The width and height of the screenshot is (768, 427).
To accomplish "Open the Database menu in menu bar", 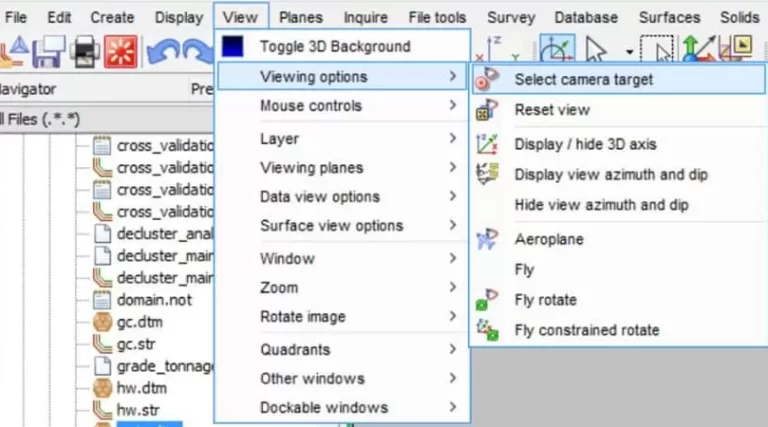I will pos(586,17).
